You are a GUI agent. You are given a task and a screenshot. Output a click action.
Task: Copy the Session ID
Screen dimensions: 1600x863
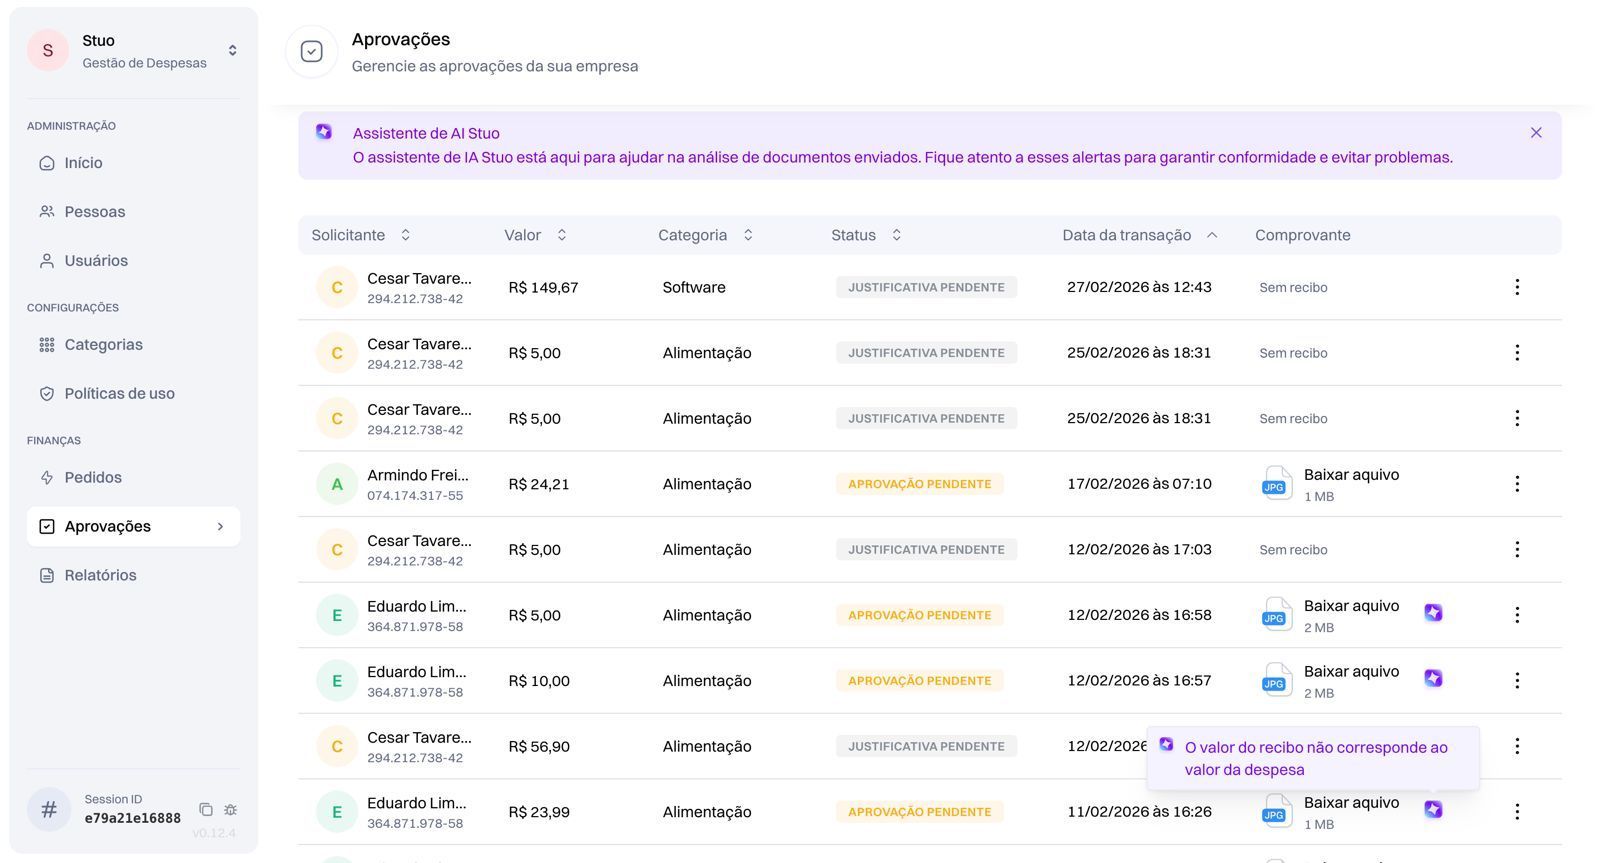click(206, 809)
